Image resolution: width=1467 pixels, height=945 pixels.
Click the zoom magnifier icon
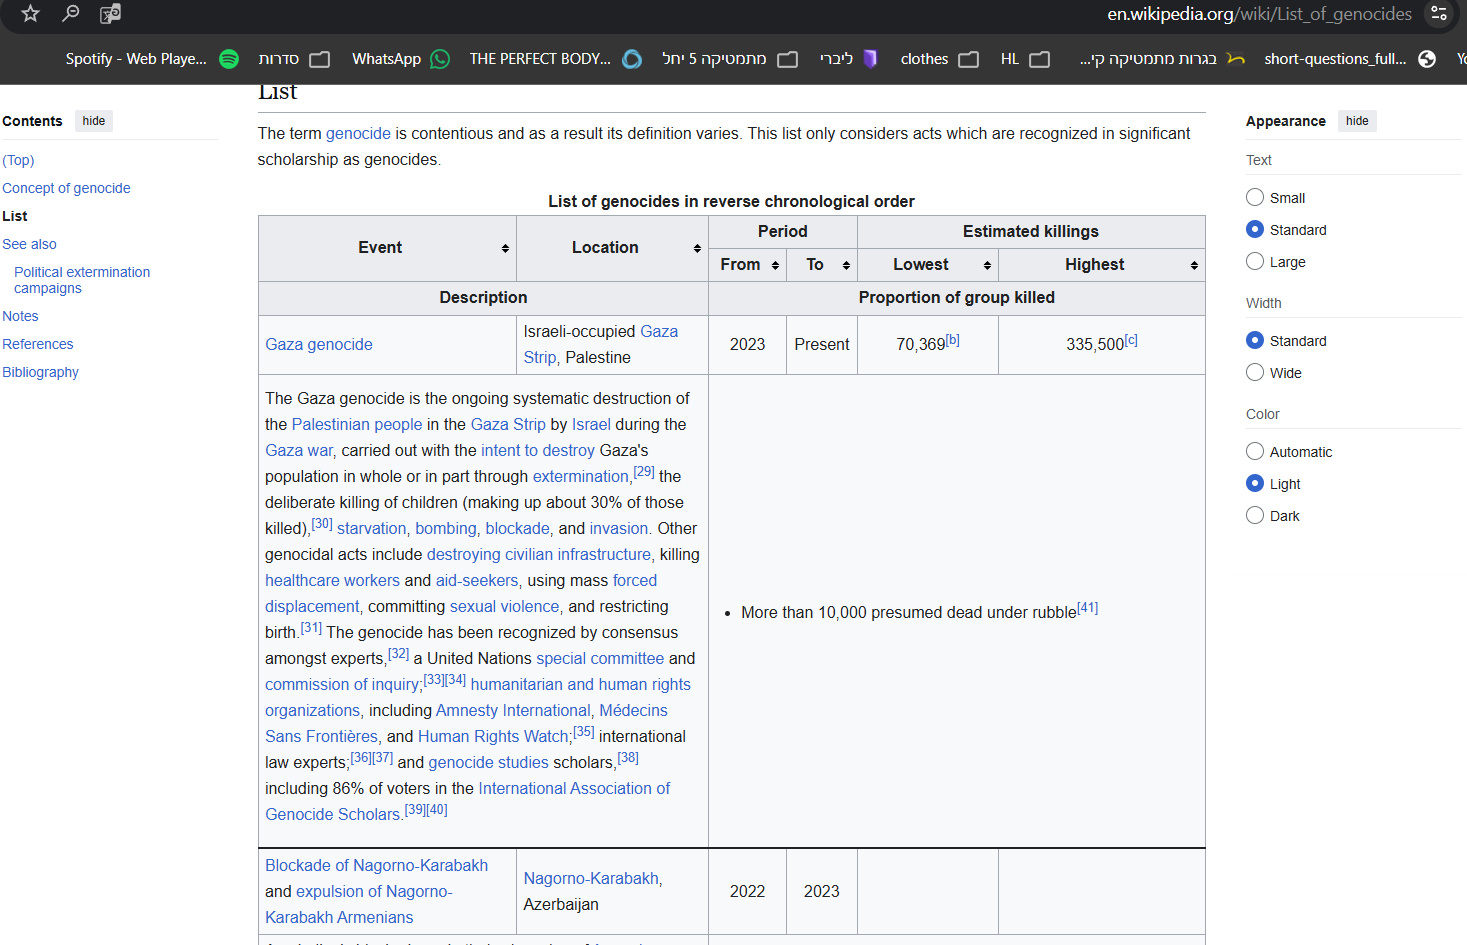pyautogui.click(x=70, y=14)
